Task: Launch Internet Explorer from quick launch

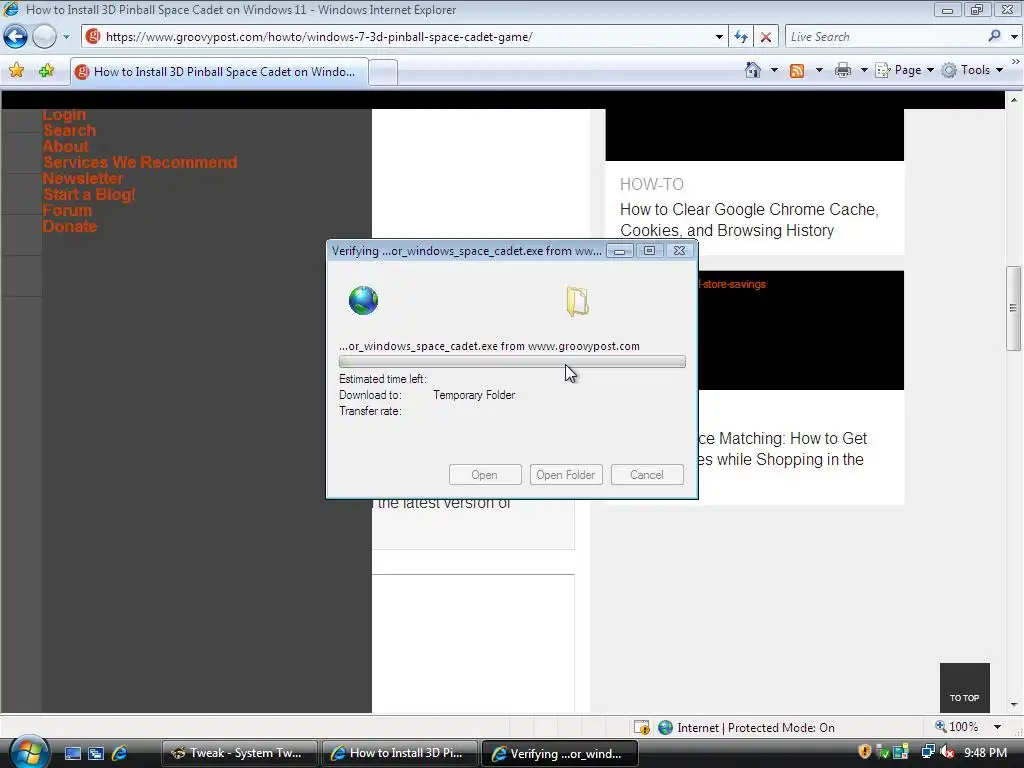Action: click(120, 754)
